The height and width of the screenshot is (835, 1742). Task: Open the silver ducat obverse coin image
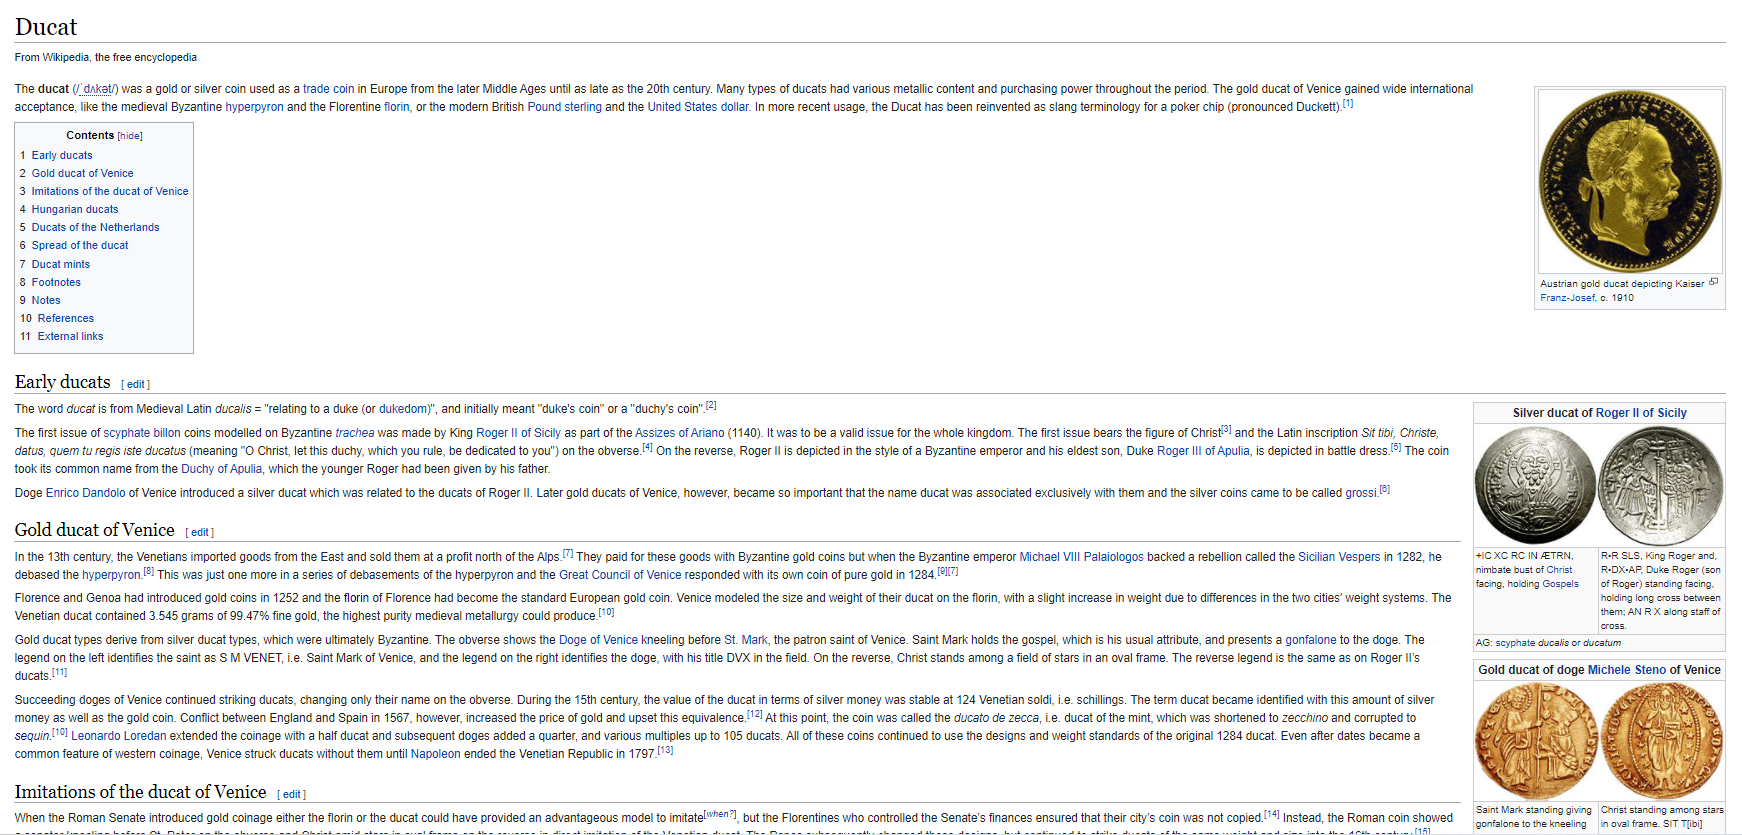(x=1534, y=485)
